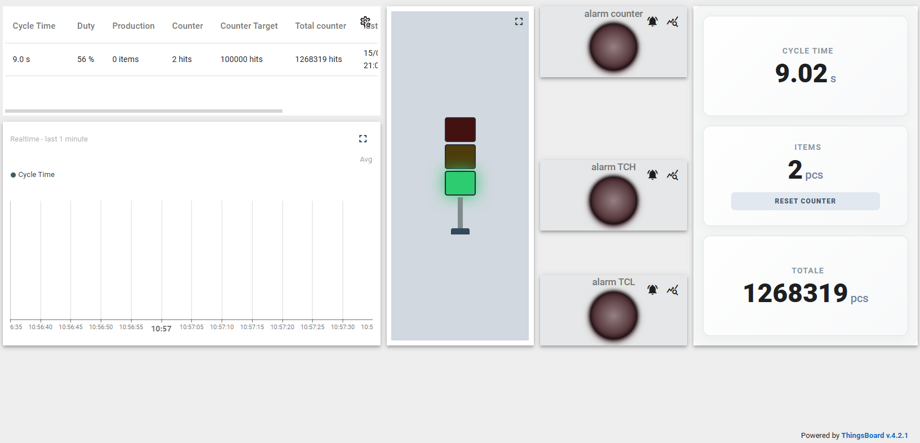Screen dimensions: 920x443
Task: Sort table by Total counter column header
Action: (x=320, y=26)
